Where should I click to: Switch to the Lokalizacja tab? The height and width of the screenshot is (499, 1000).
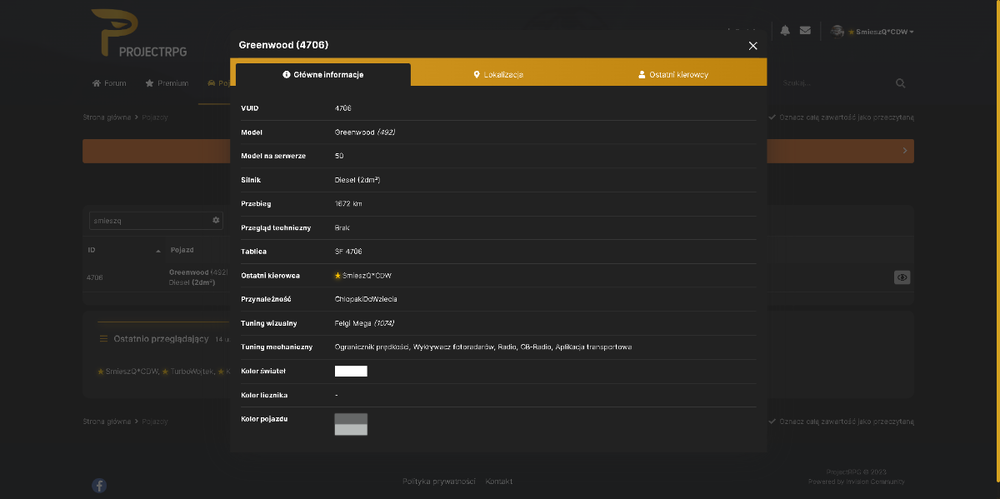point(498,75)
